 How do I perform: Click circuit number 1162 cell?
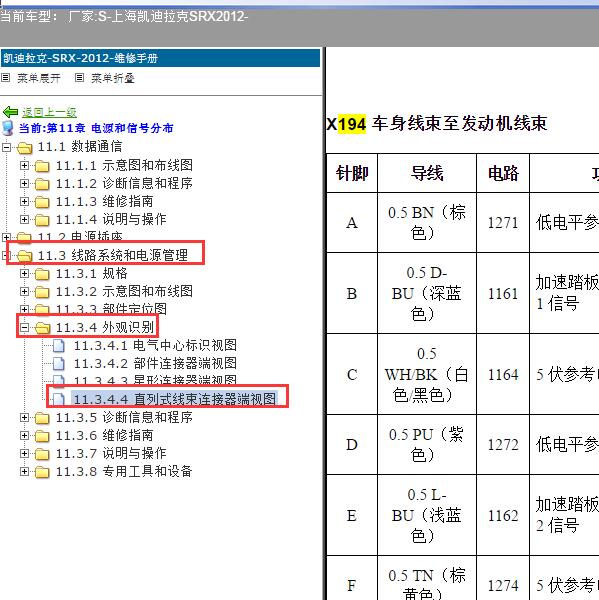(x=503, y=515)
